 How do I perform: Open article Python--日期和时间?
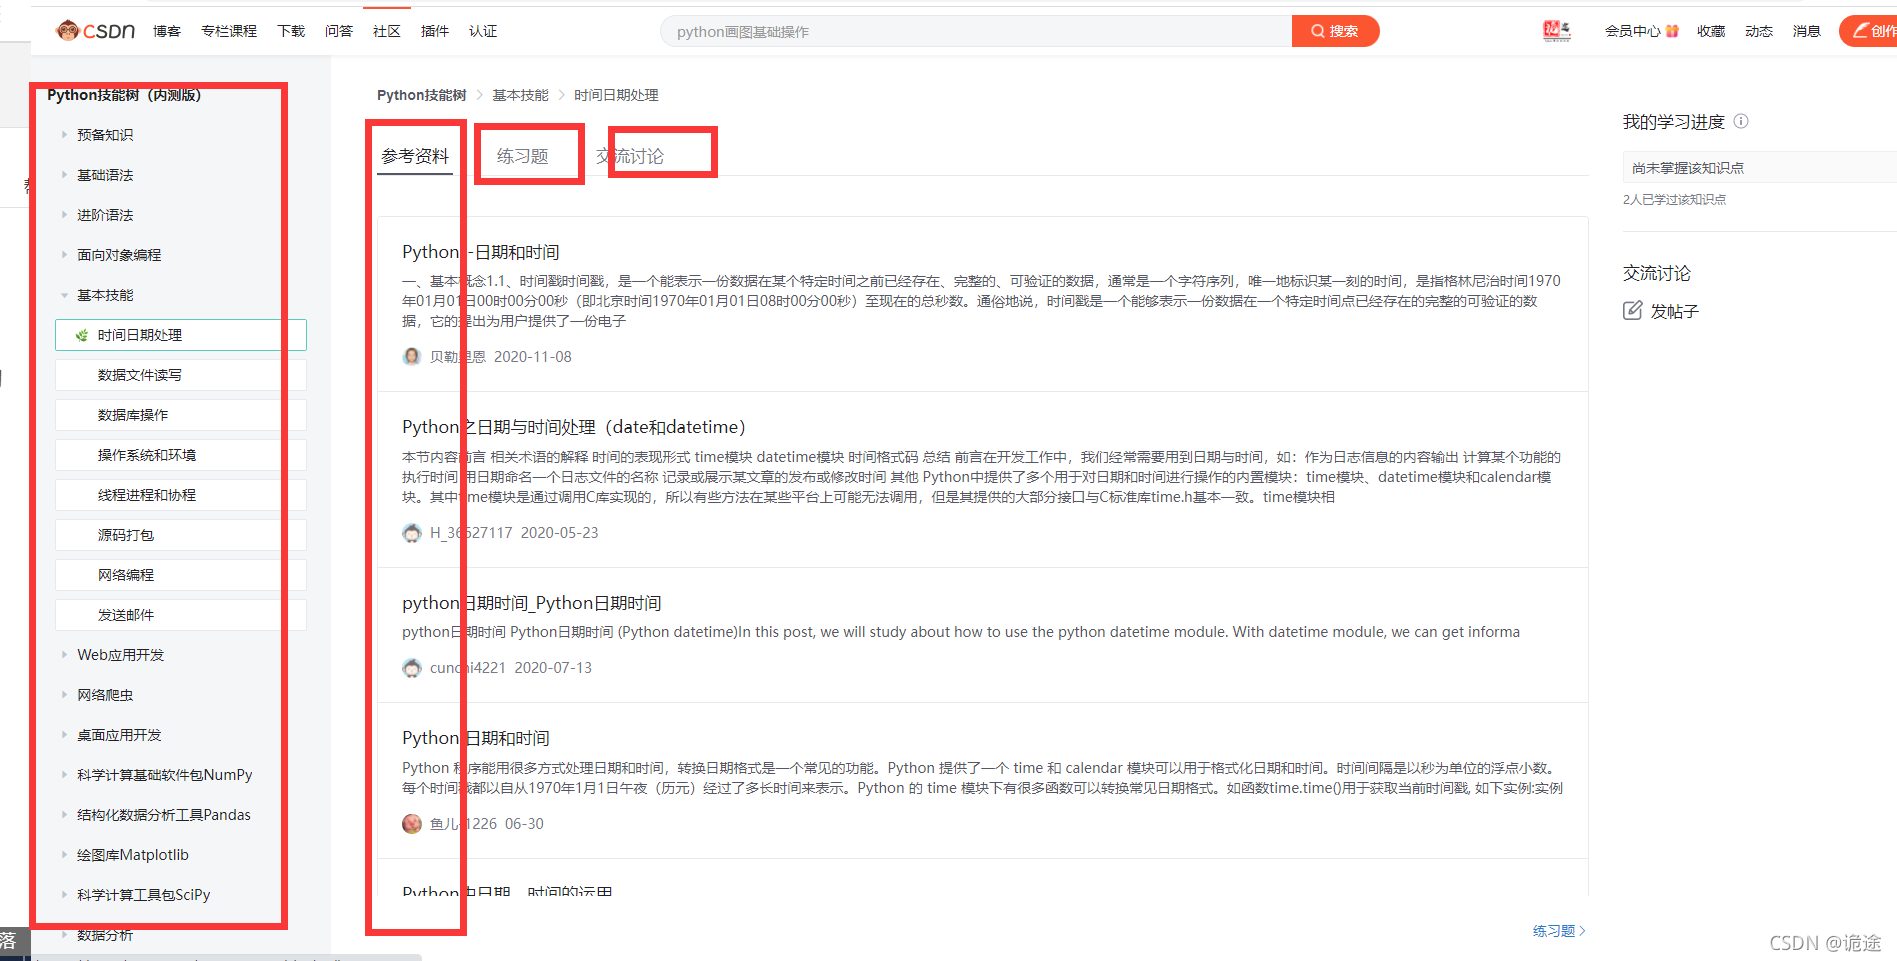481,252
